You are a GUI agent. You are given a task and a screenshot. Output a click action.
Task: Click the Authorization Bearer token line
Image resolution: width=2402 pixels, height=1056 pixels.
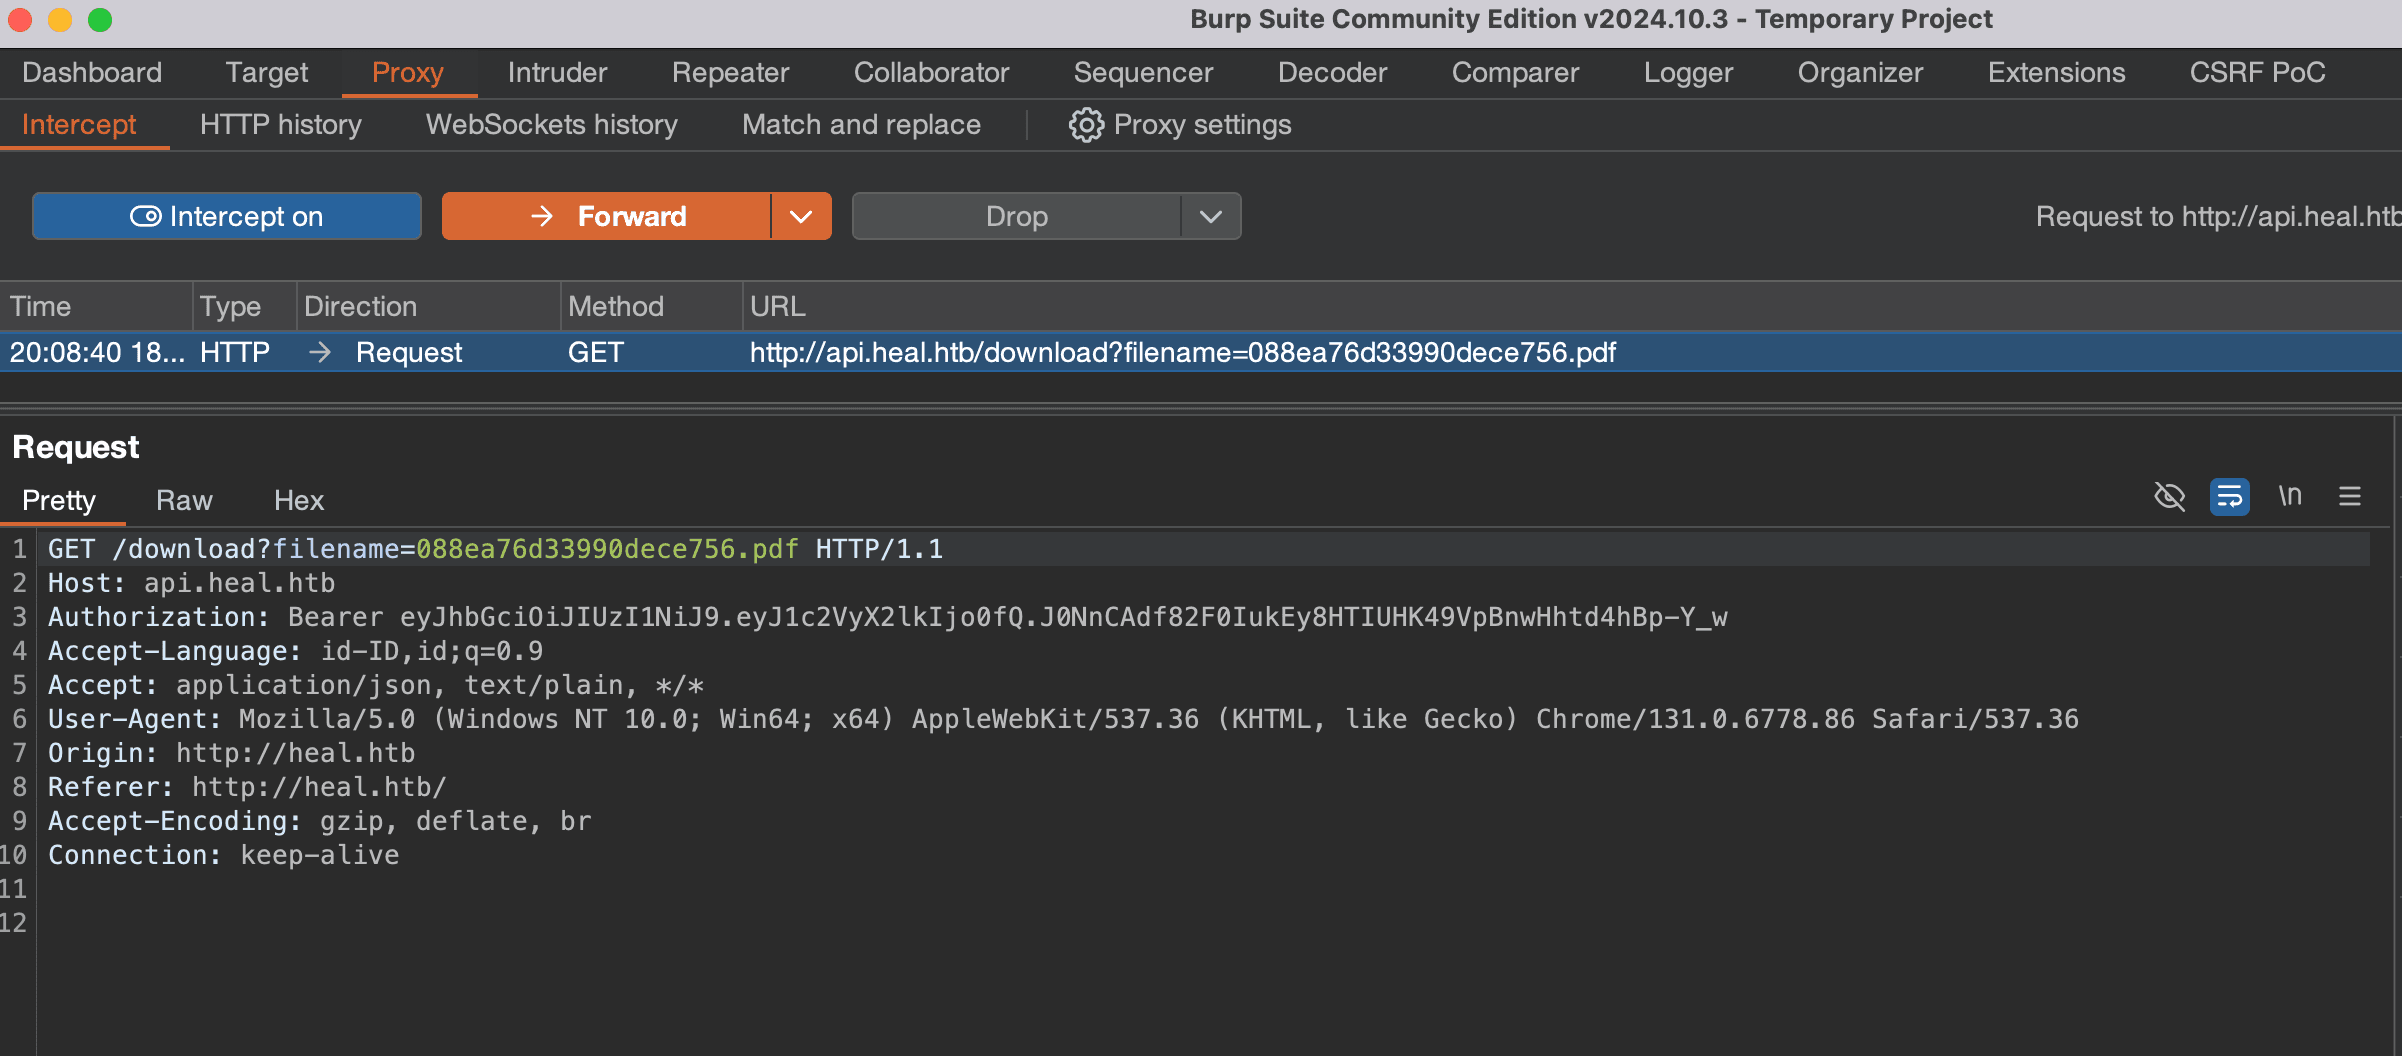pyautogui.click(x=887, y=617)
